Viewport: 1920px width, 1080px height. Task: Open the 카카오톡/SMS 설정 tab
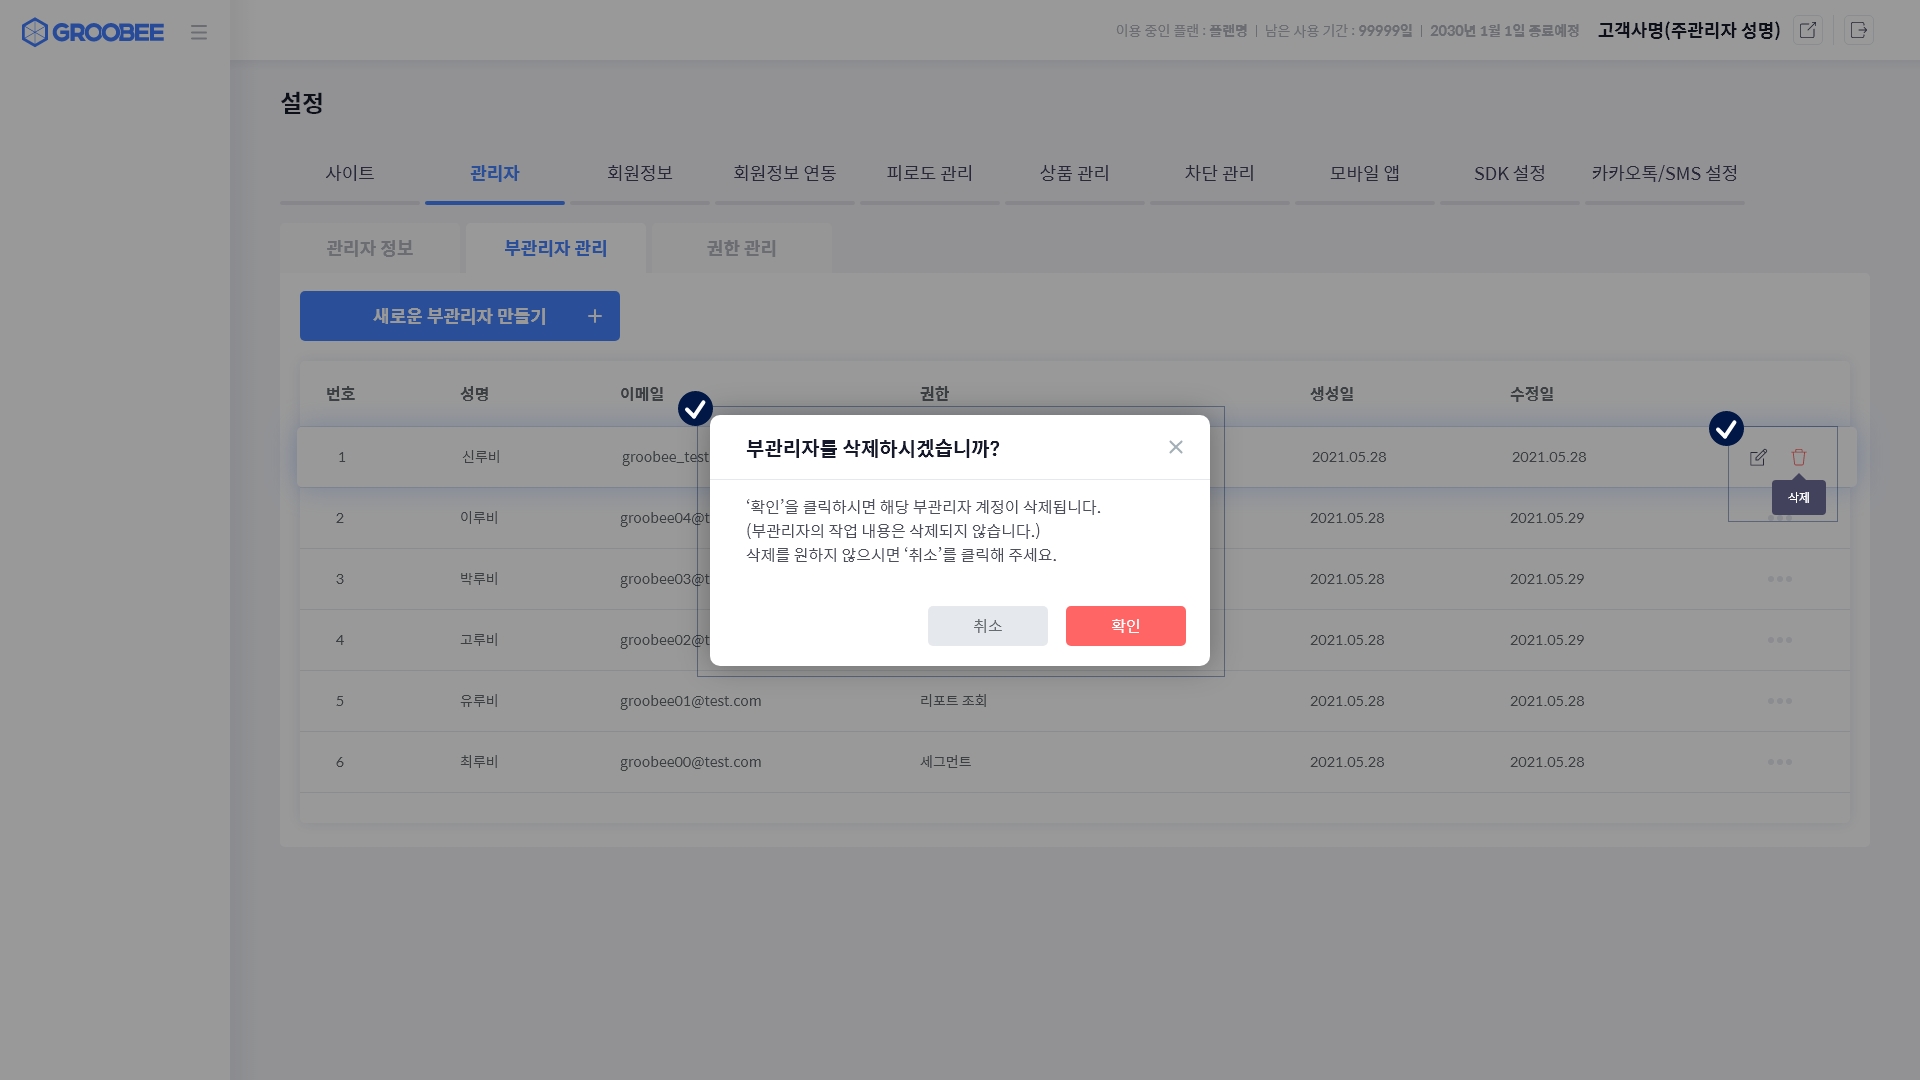(x=1664, y=173)
